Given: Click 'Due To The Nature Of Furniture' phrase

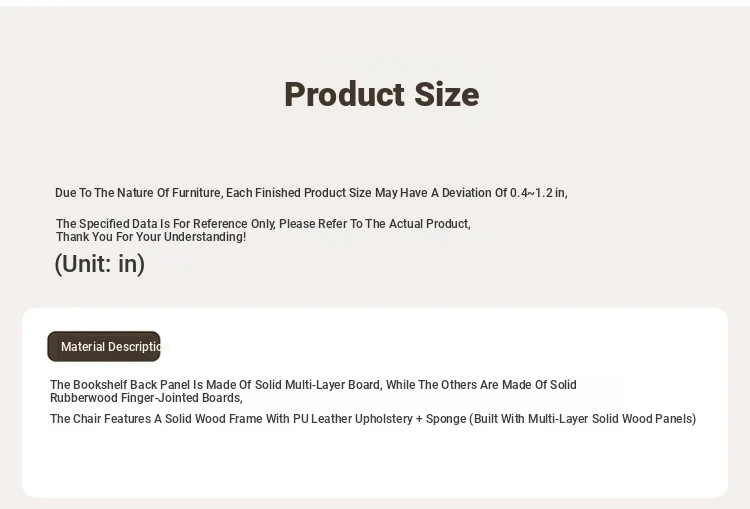Looking at the screenshot, I should (x=138, y=193).
